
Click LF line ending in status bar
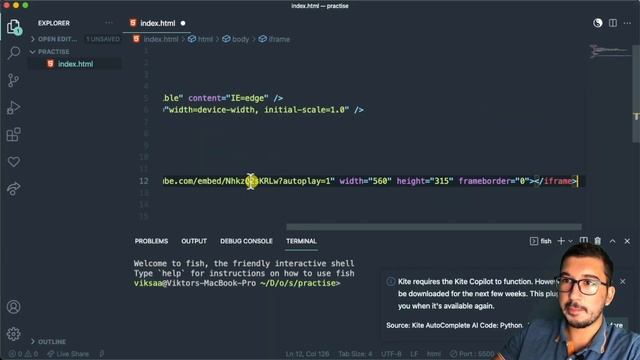pyautogui.click(x=414, y=354)
